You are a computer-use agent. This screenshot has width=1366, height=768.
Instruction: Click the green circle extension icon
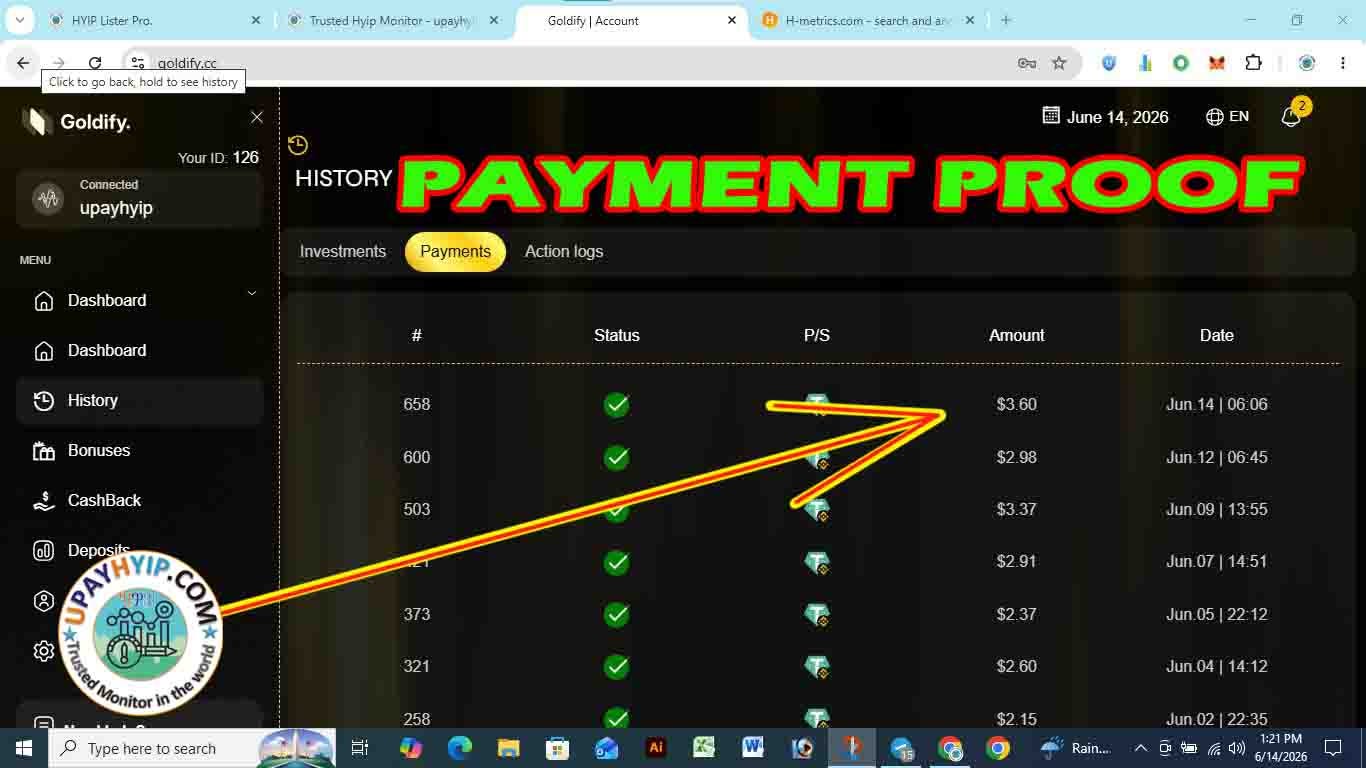[1181, 63]
